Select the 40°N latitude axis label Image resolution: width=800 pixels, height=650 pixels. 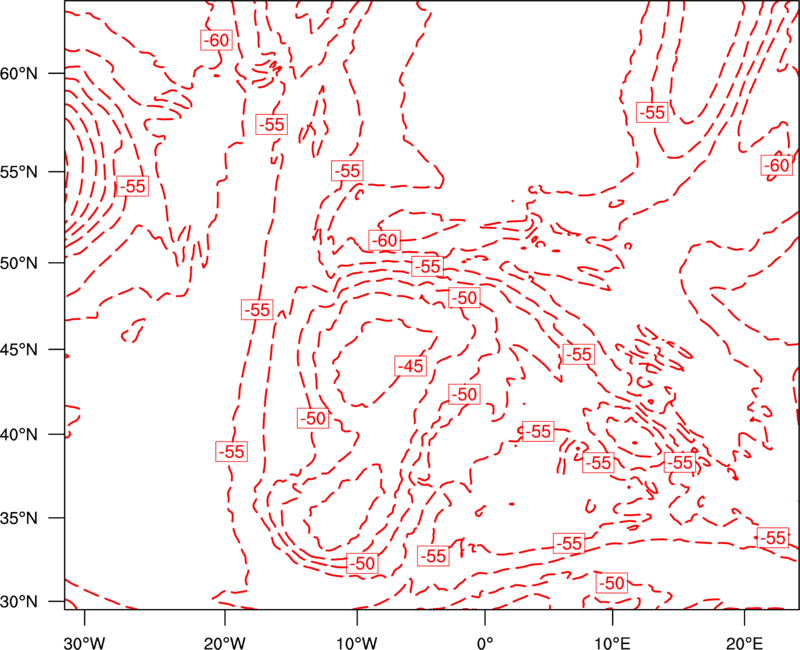click(x=19, y=434)
